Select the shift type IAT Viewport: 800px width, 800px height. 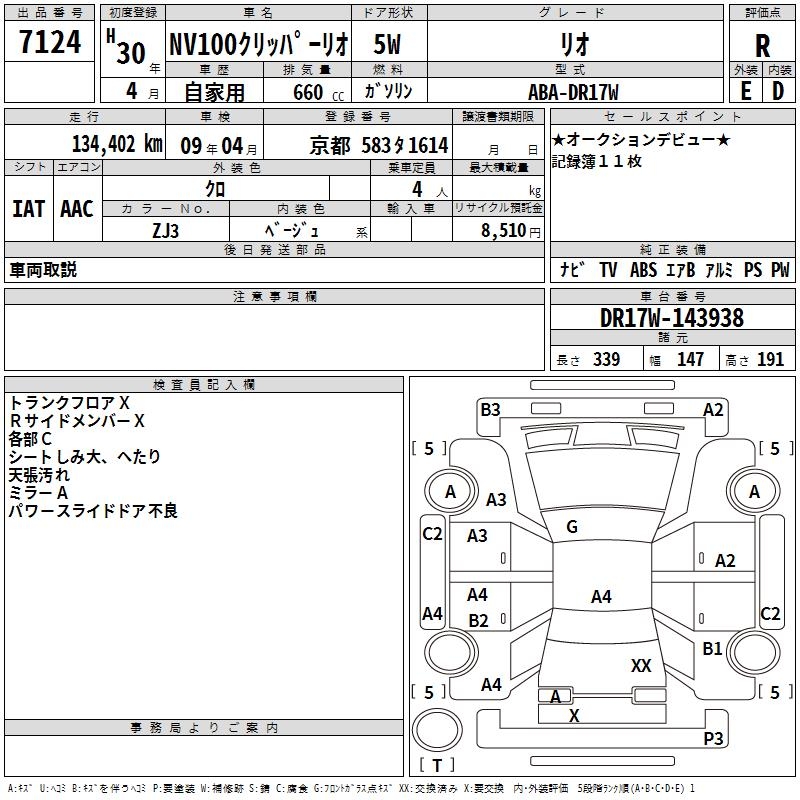(28, 209)
